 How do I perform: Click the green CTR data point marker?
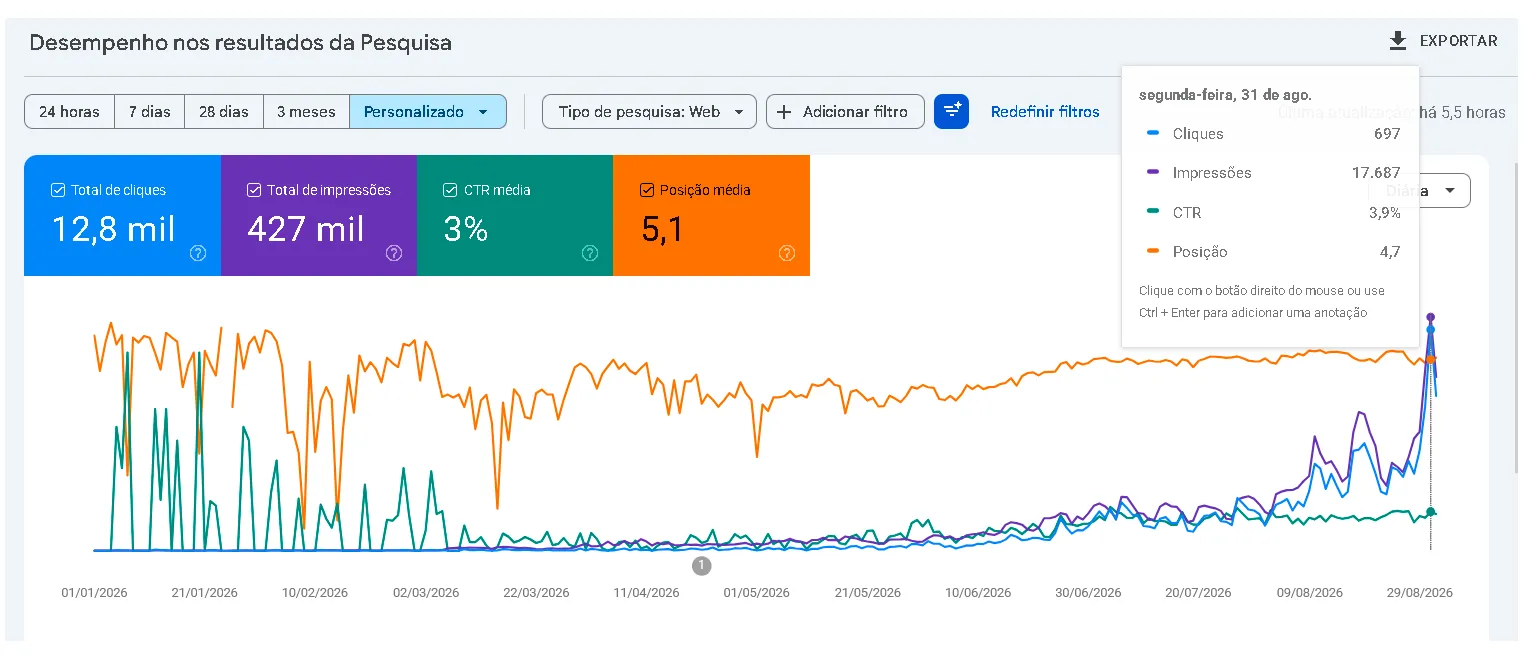click(x=1430, y=512)
